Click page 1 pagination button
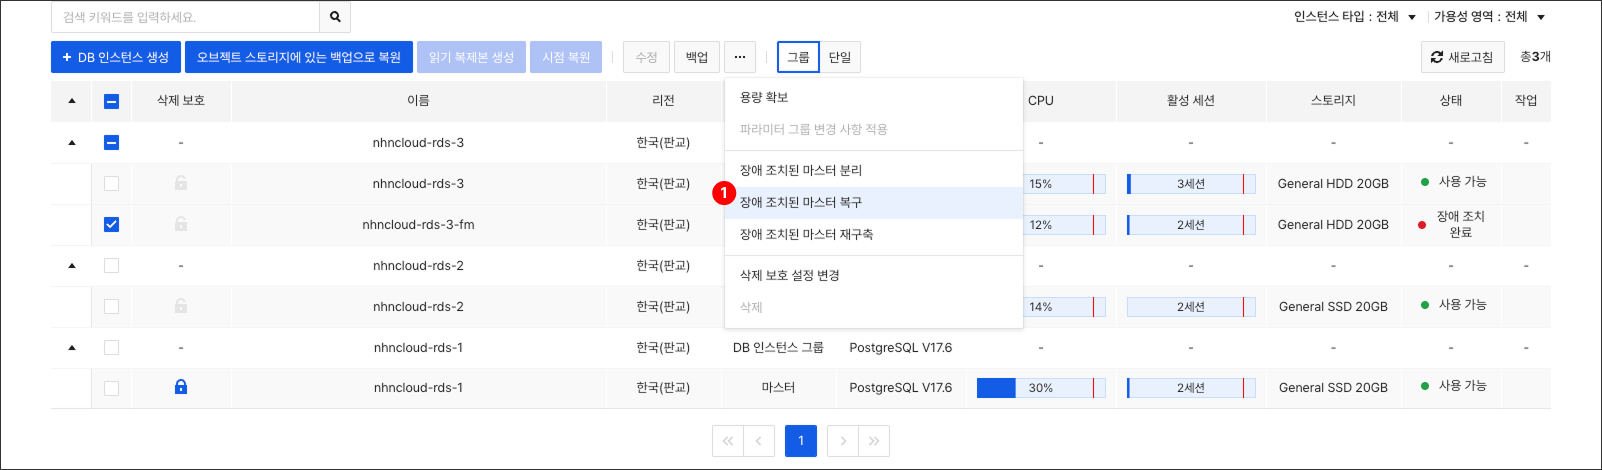 [801, 441]
